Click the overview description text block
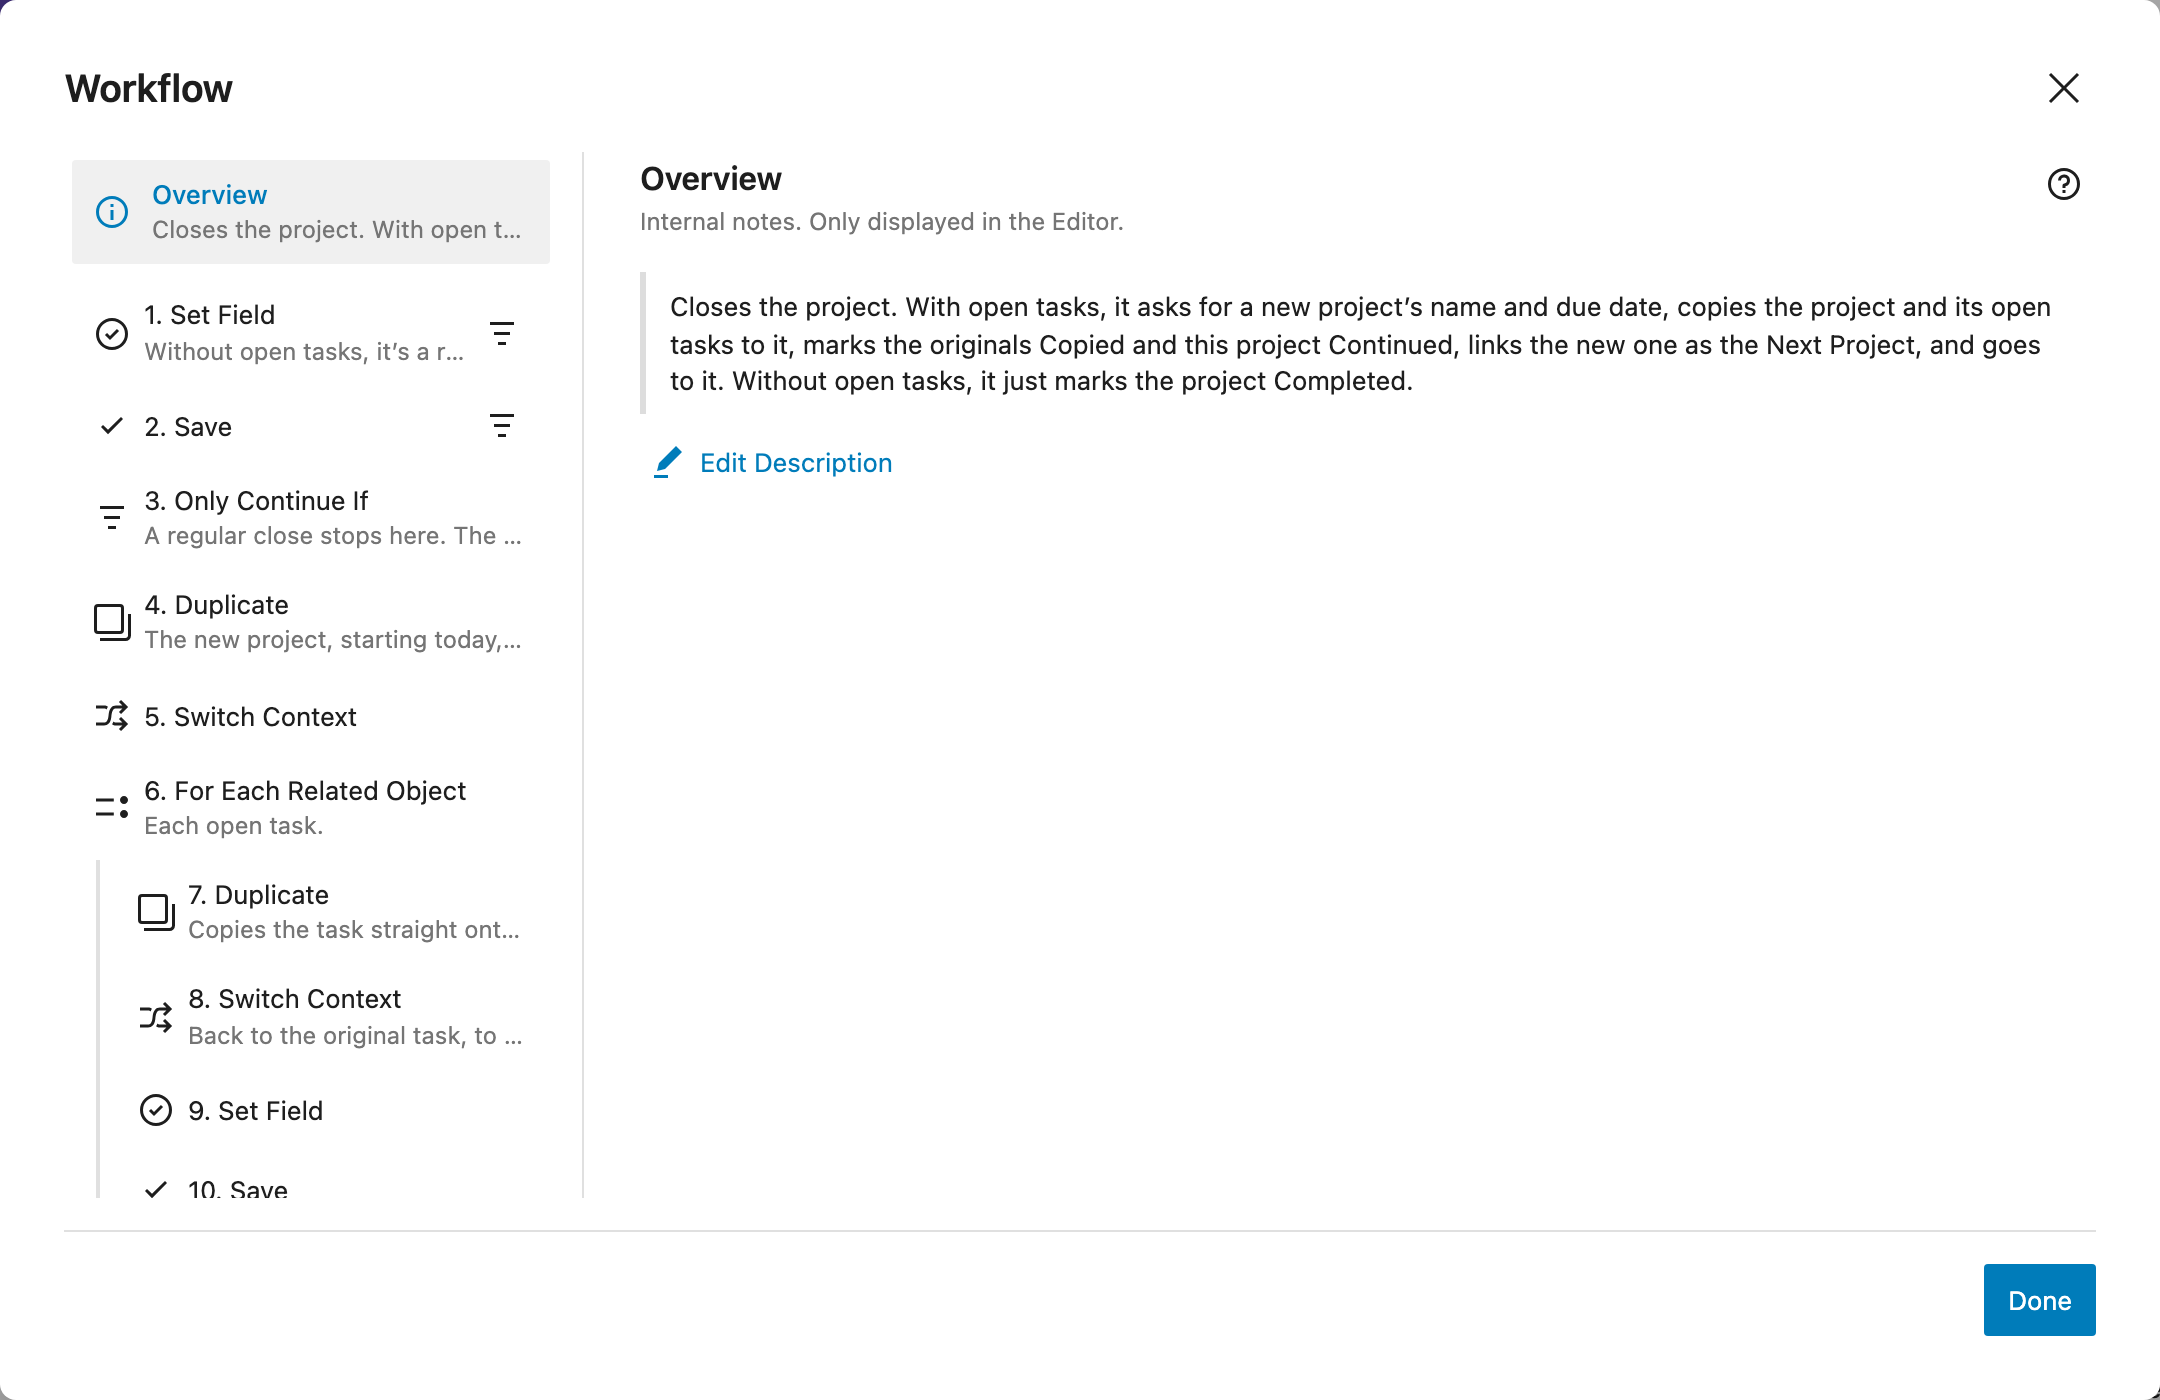This screenshot has width=2160, height=1400. coord(1360,344)
